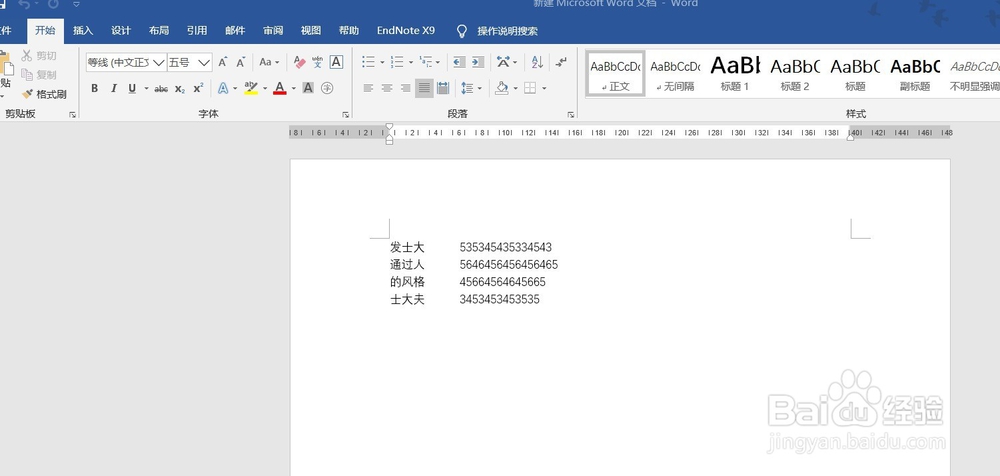Expand the Paragraph (段落) dialog launcher

[x=570, y=115]
